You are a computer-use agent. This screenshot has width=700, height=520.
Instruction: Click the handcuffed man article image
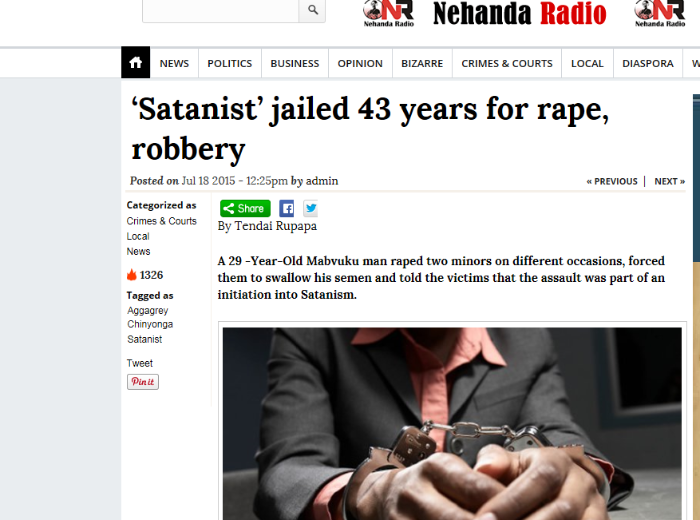[452, 424]
